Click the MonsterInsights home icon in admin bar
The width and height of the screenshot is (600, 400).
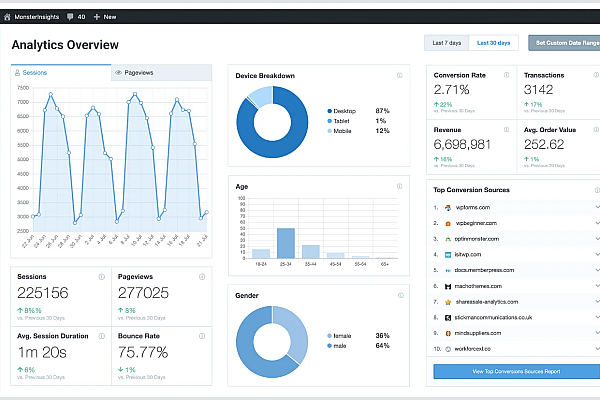click(x=8, y=17)
